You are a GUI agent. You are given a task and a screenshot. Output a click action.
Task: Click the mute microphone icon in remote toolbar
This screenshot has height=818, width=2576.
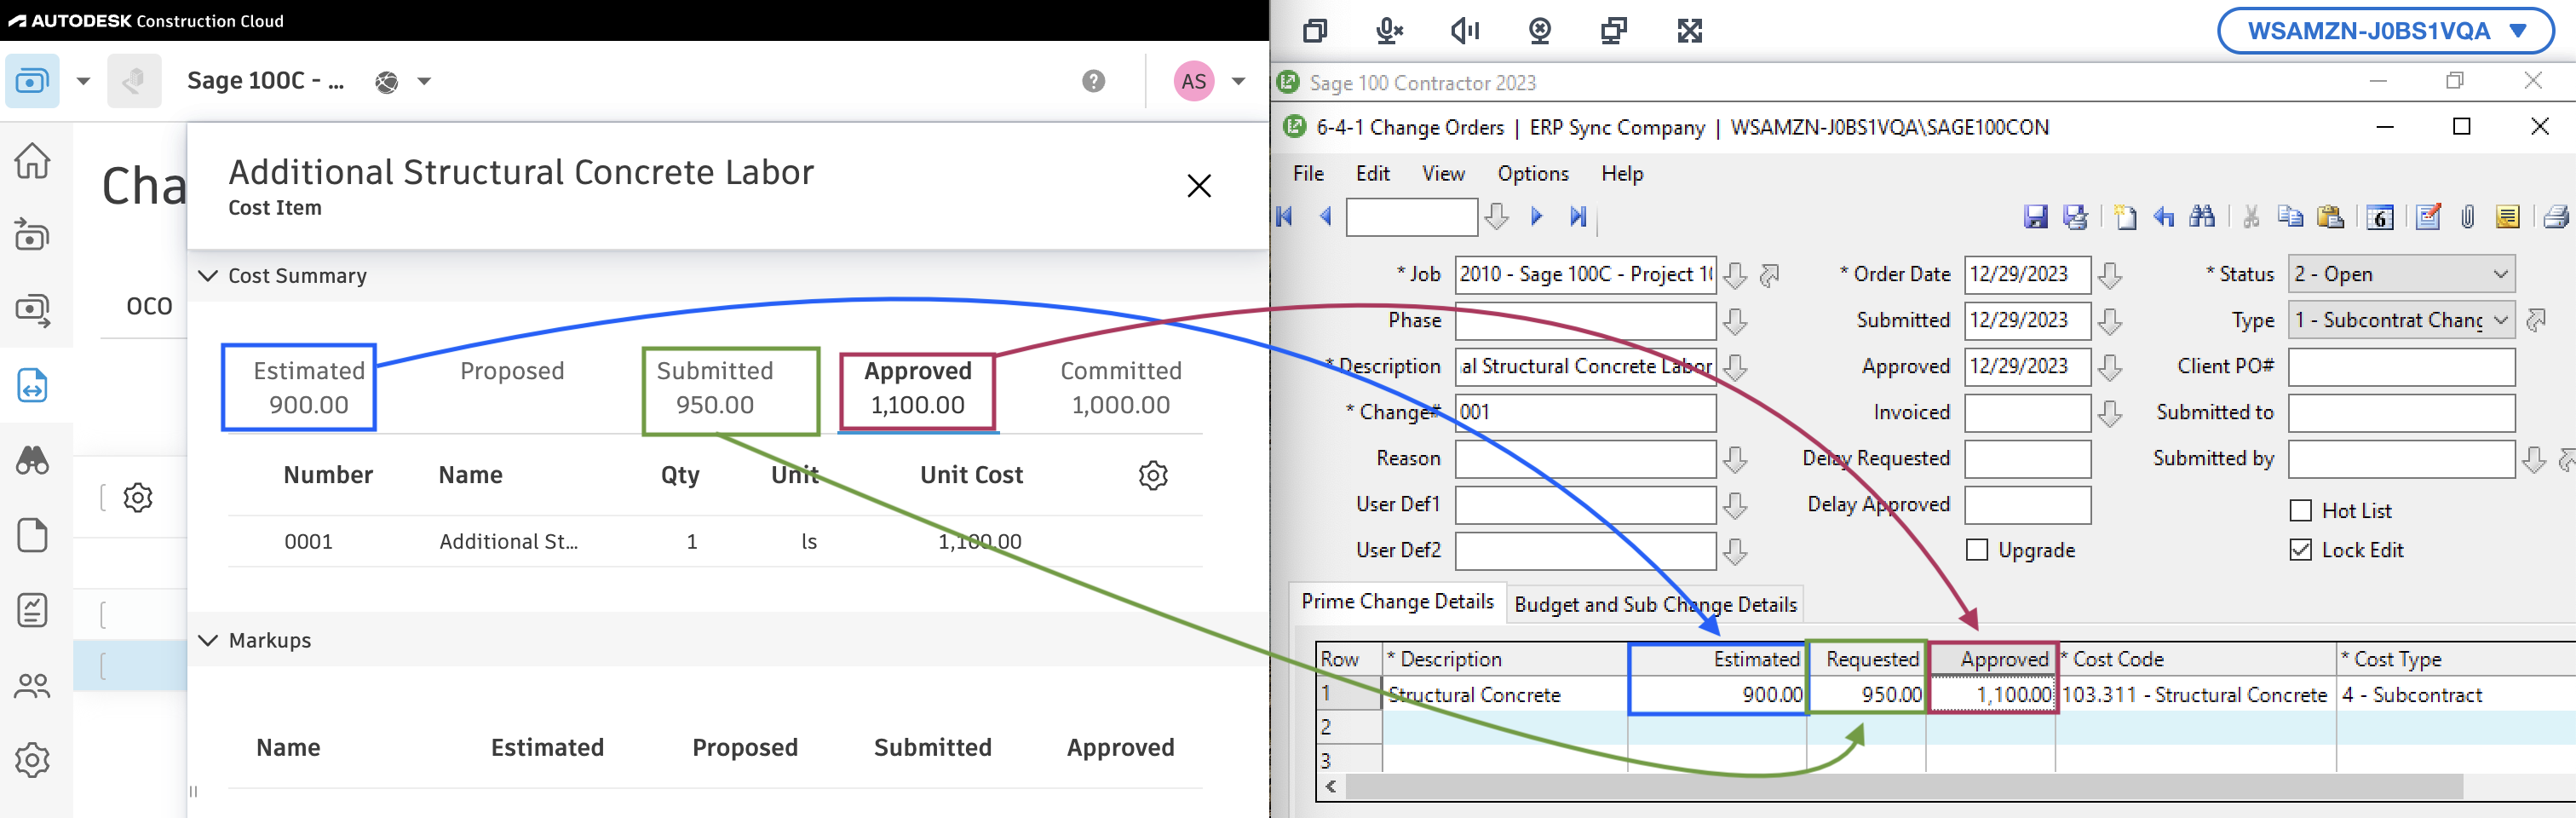tap(1389, 31)
